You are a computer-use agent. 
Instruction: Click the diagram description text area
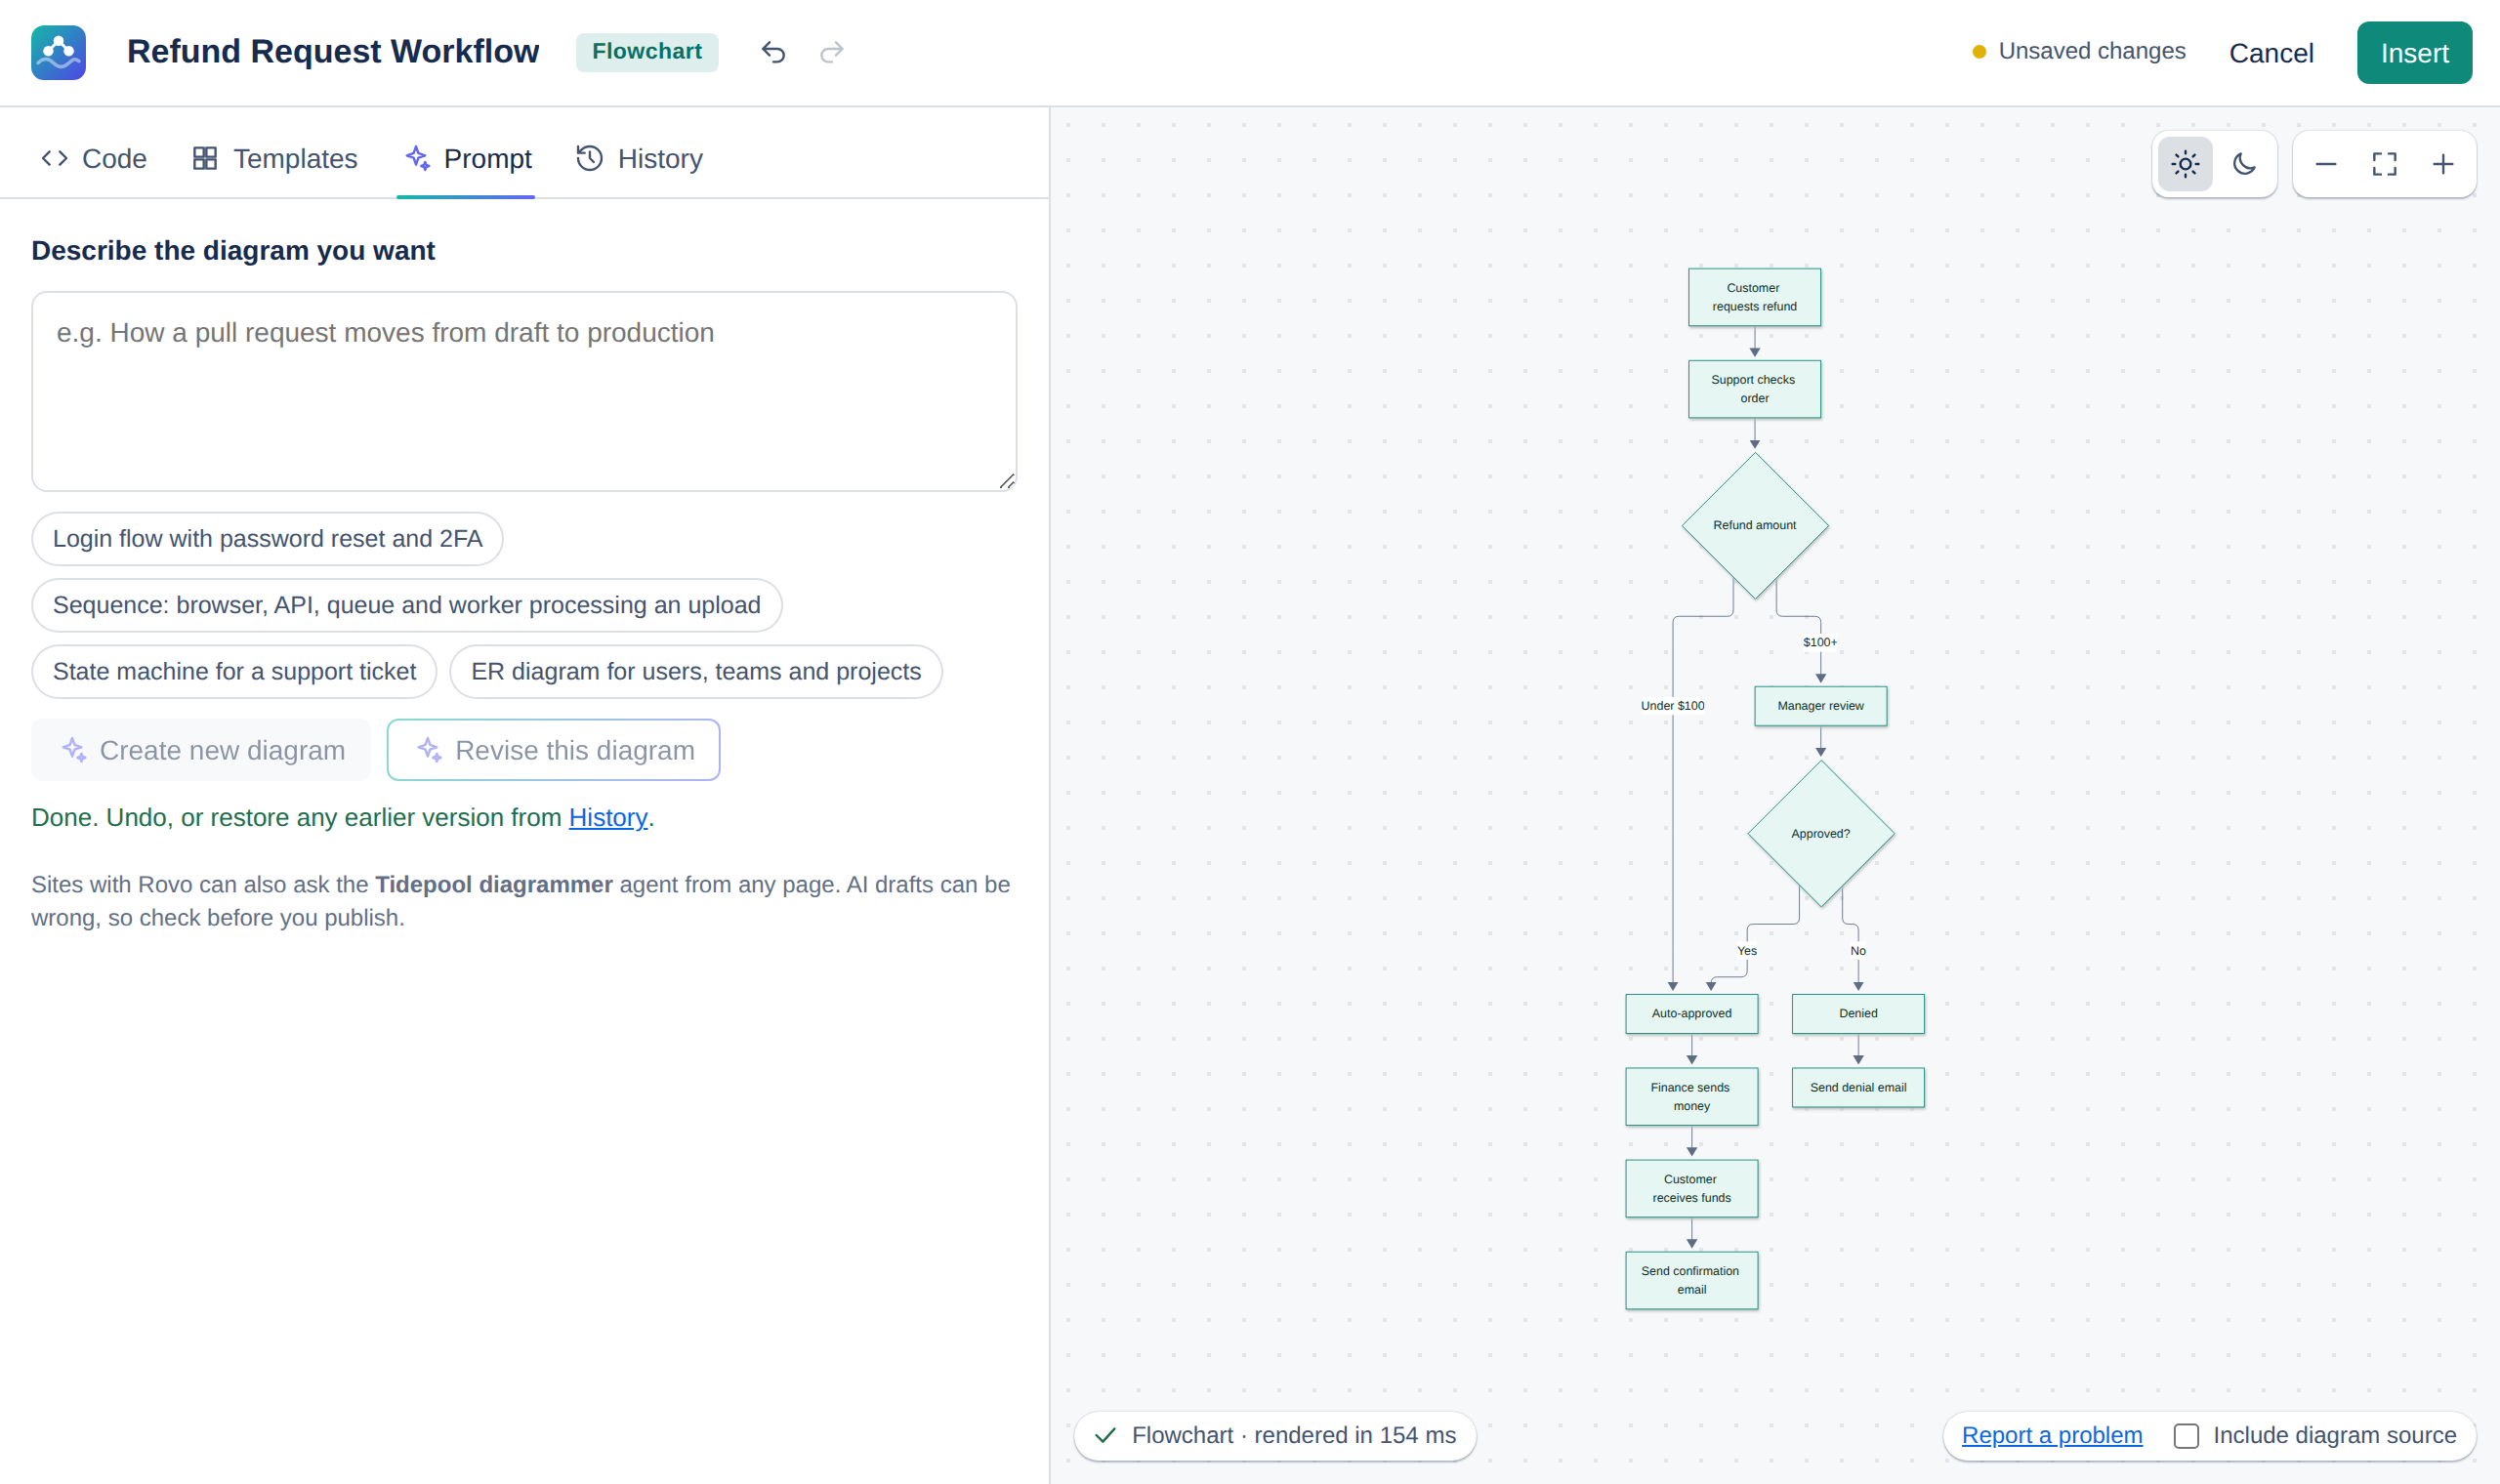tap(524, 391)
